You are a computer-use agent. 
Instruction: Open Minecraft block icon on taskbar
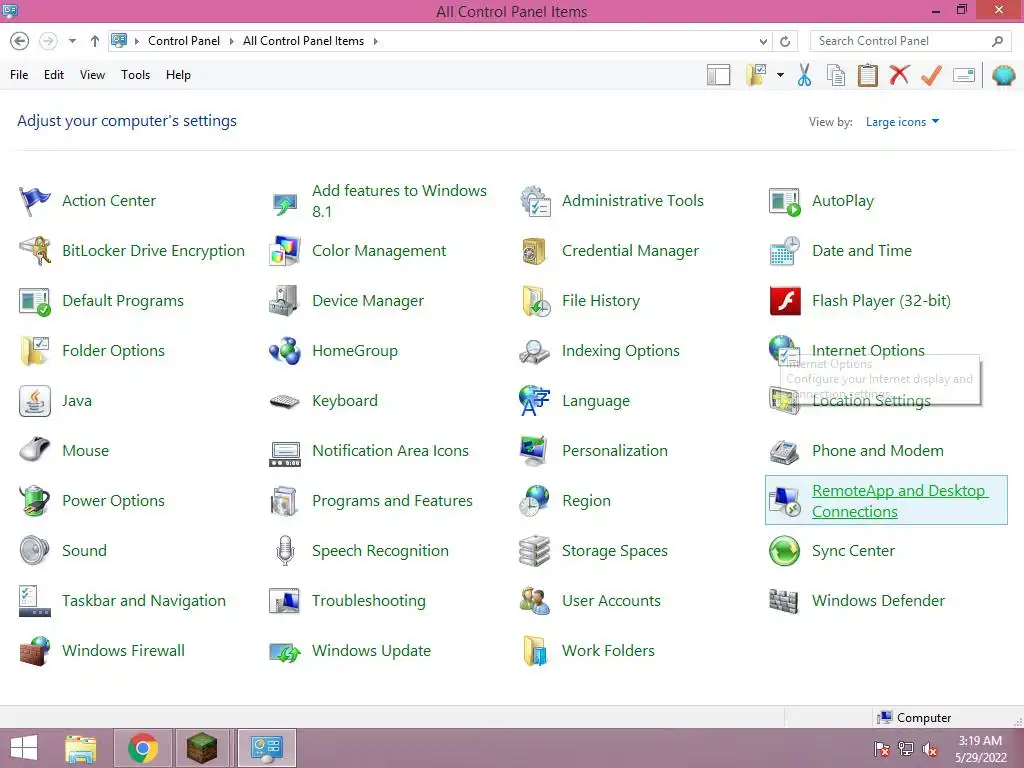[x=202, y=748]
